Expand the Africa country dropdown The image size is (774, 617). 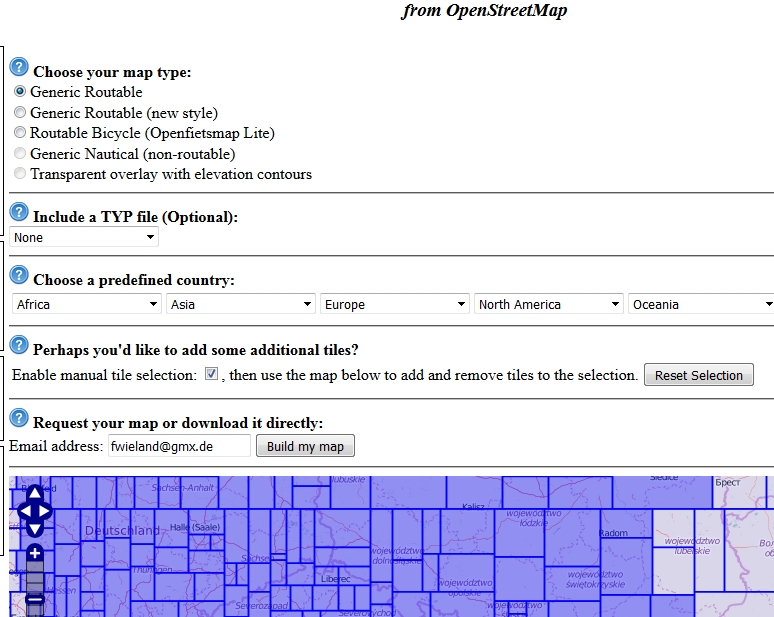click(x=87, y=304)
